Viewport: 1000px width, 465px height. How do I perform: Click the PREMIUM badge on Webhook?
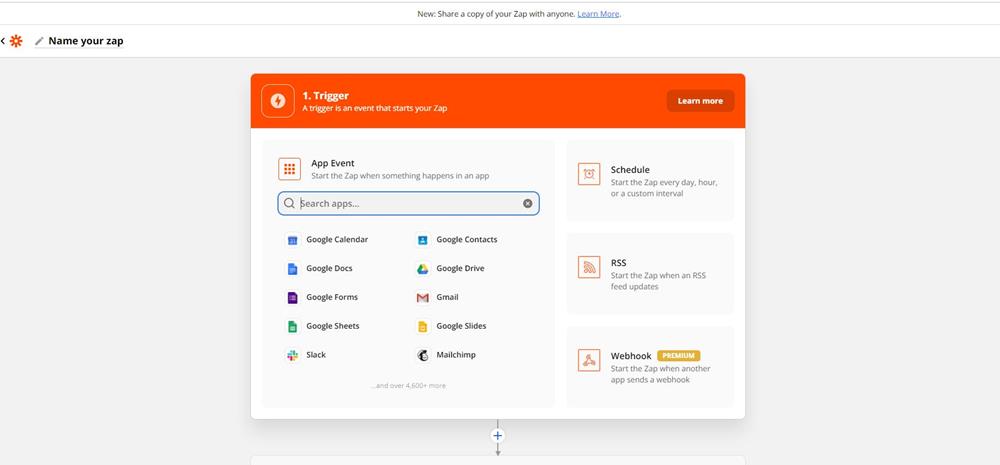[x=679, y=356]
